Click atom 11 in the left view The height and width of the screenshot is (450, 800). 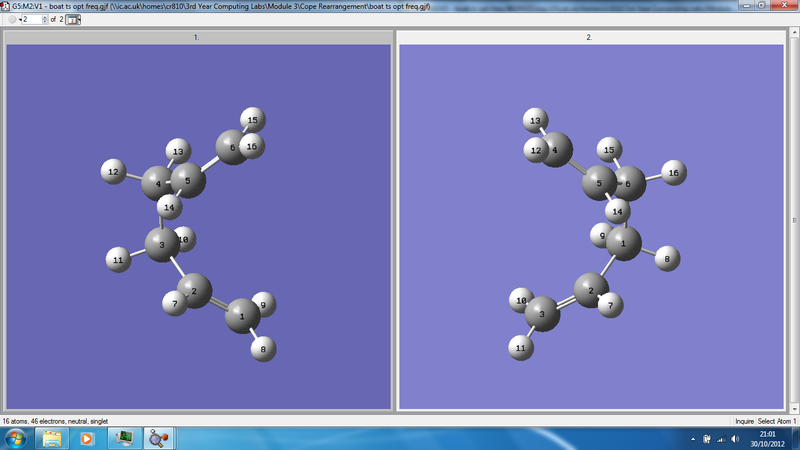[x=118, y=259]
